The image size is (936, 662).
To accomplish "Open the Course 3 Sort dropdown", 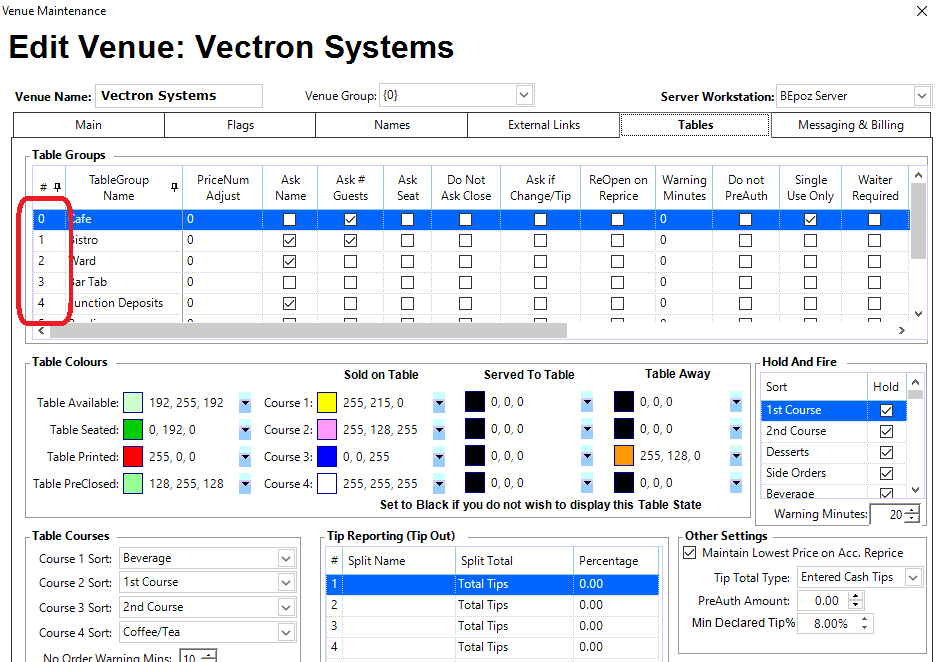I will [x=286, y=608].
